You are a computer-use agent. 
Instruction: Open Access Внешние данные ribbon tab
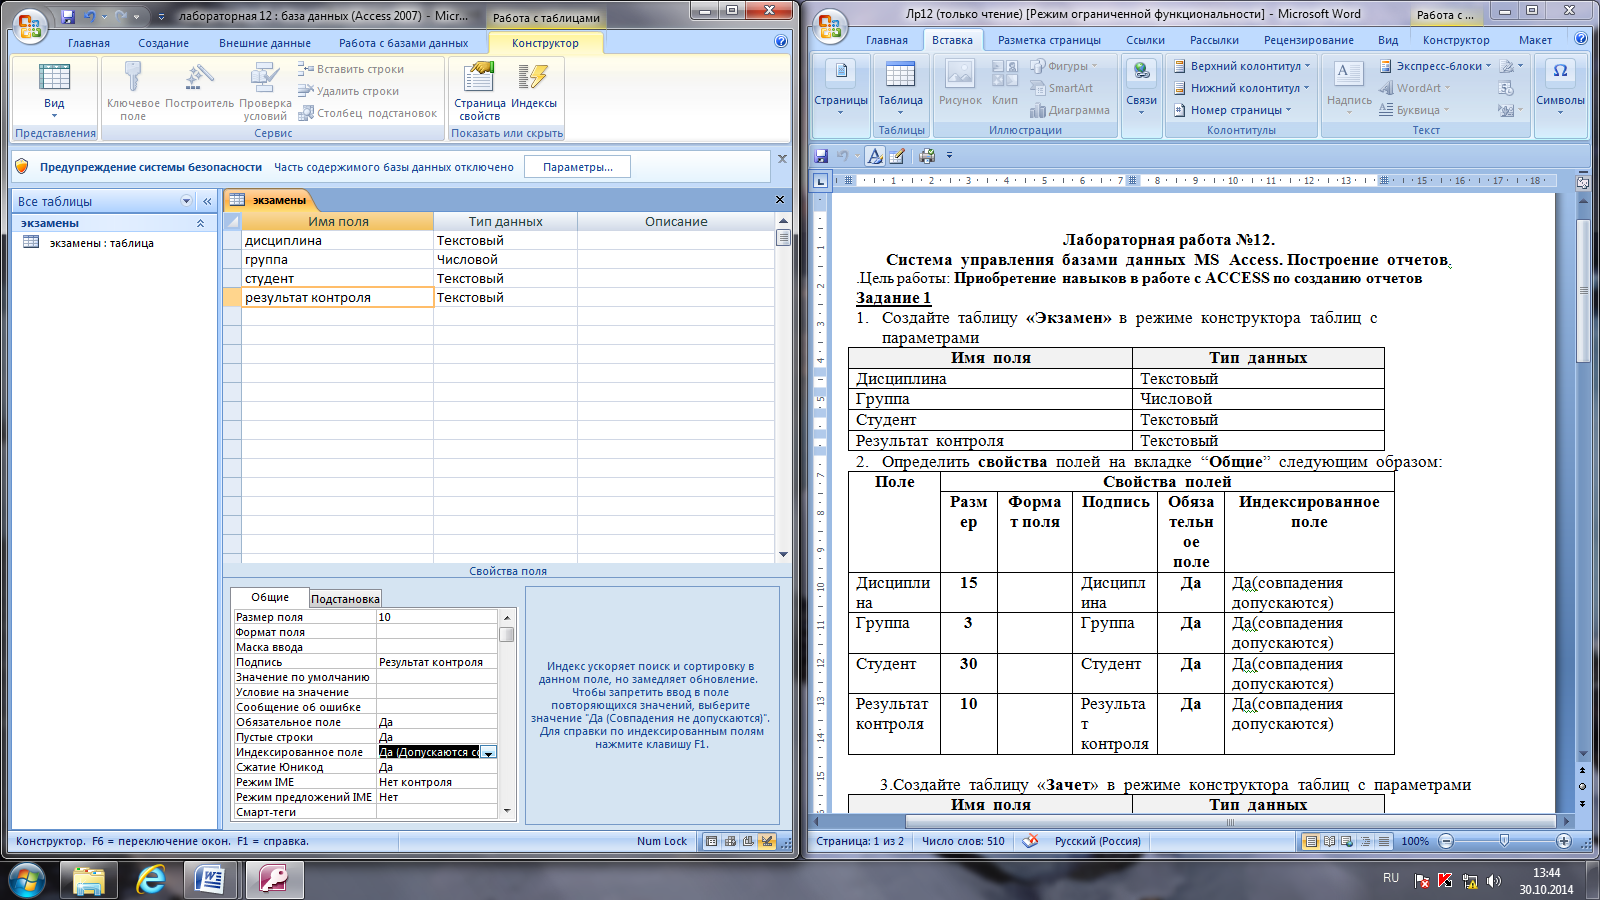265,43
